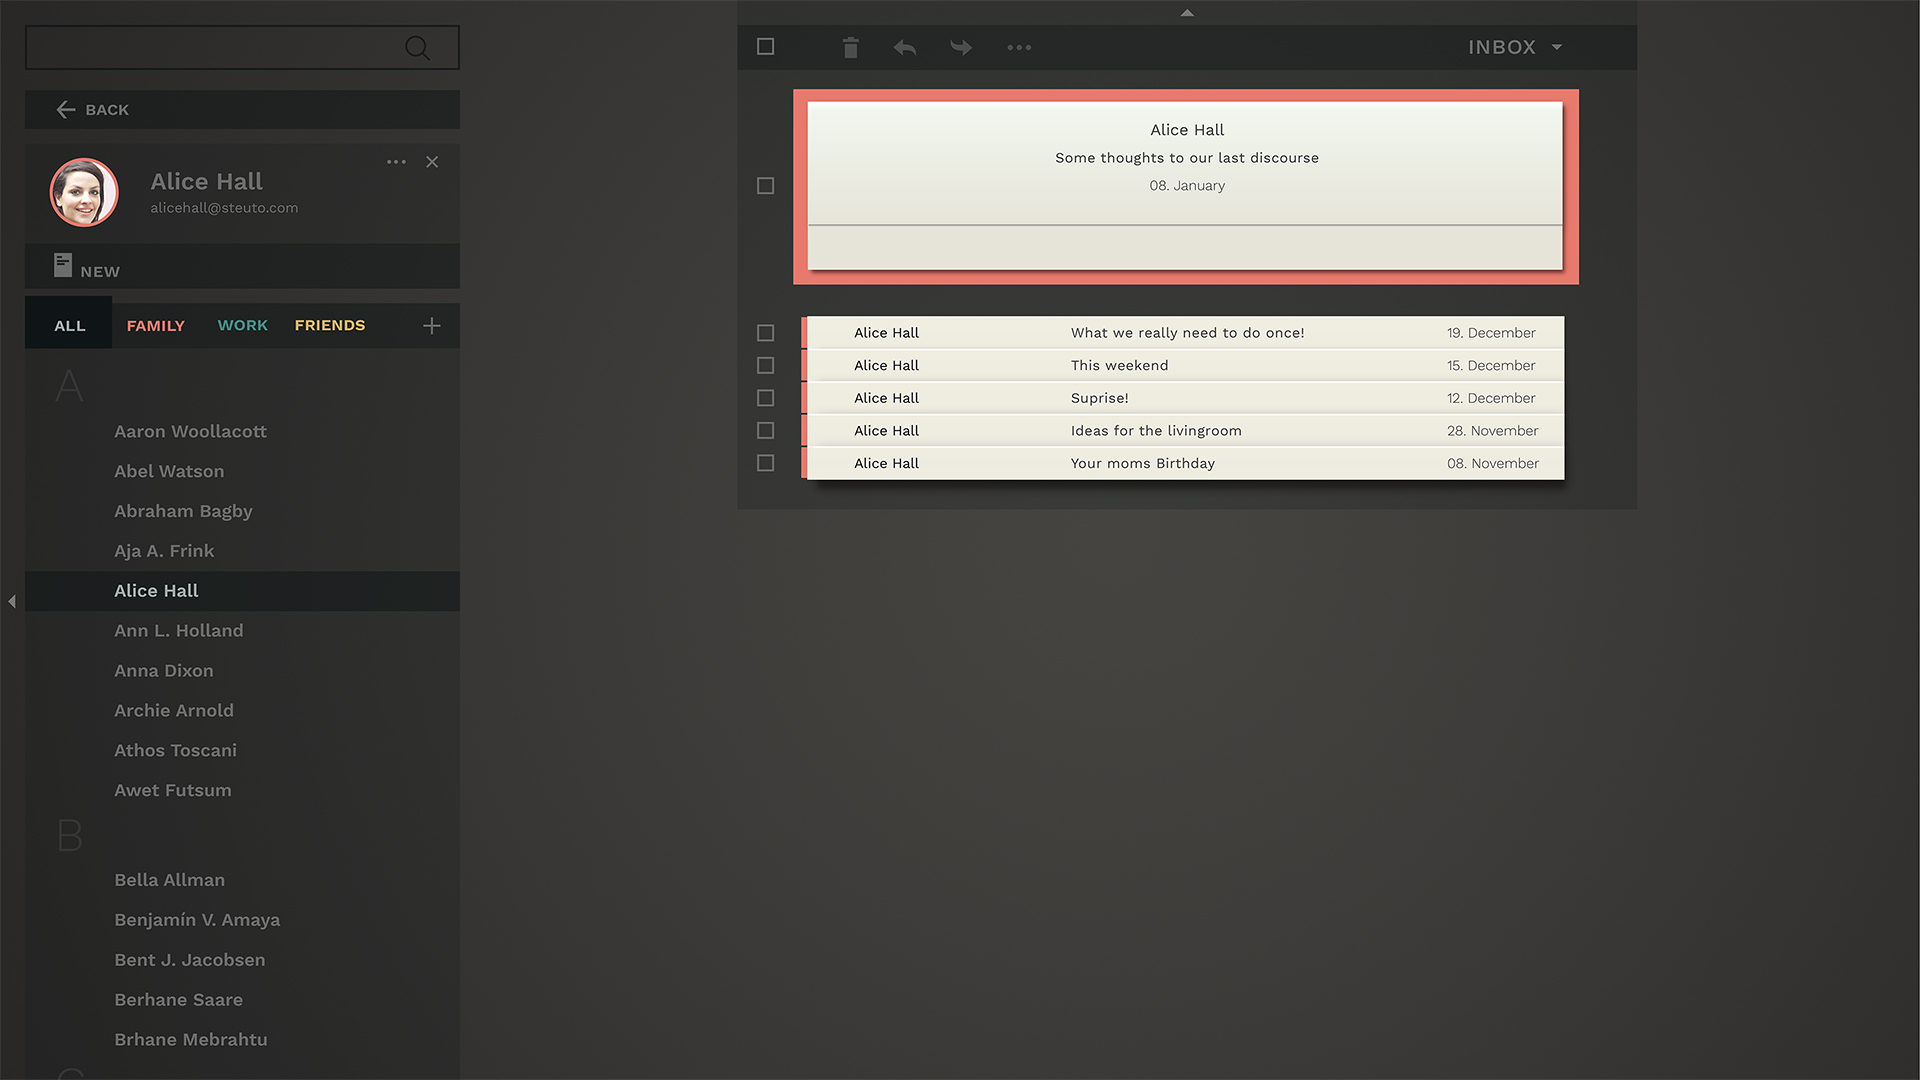Open contact options via the ellipsis above Alice Hall

(396, 161)
